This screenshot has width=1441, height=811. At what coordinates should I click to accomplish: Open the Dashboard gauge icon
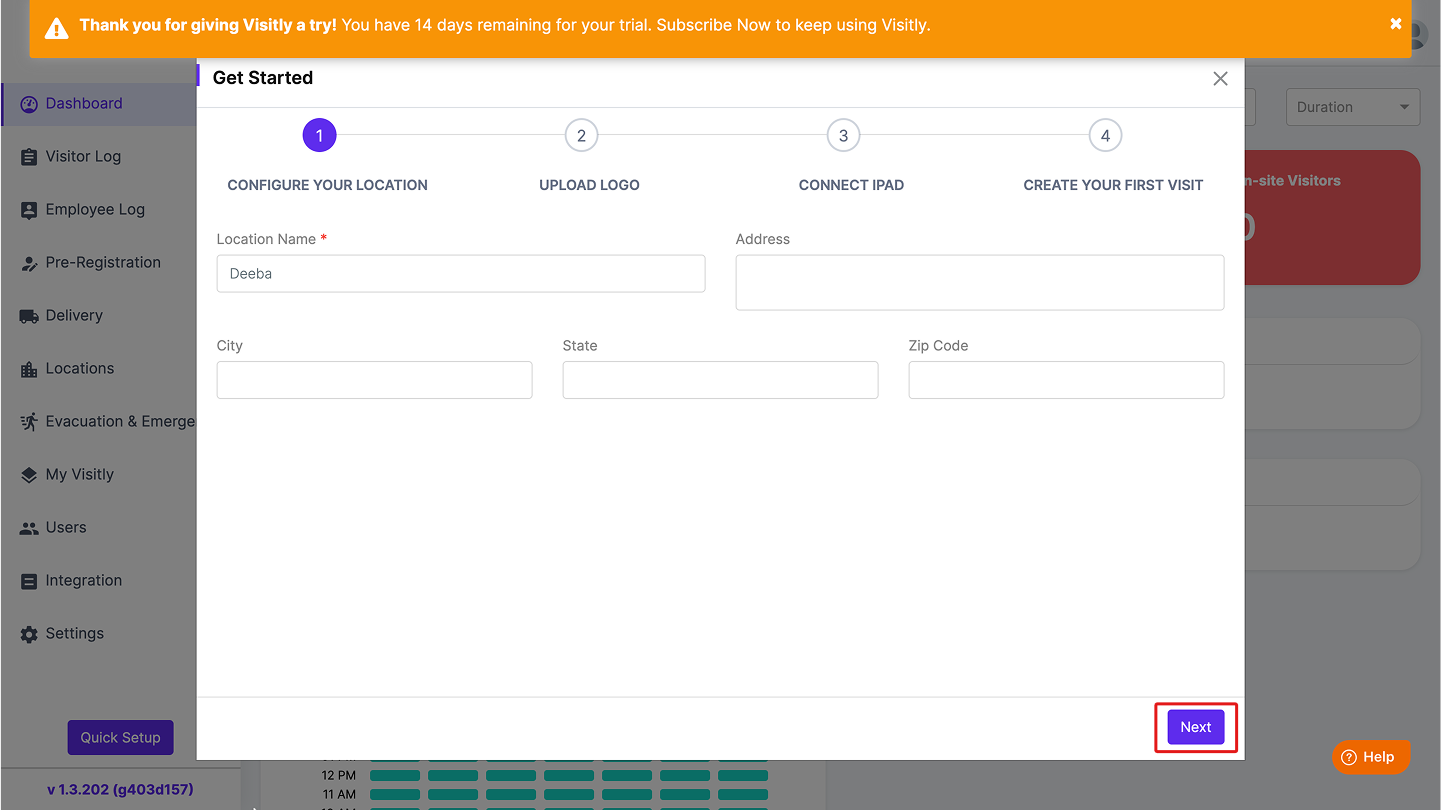pos(29,104)
